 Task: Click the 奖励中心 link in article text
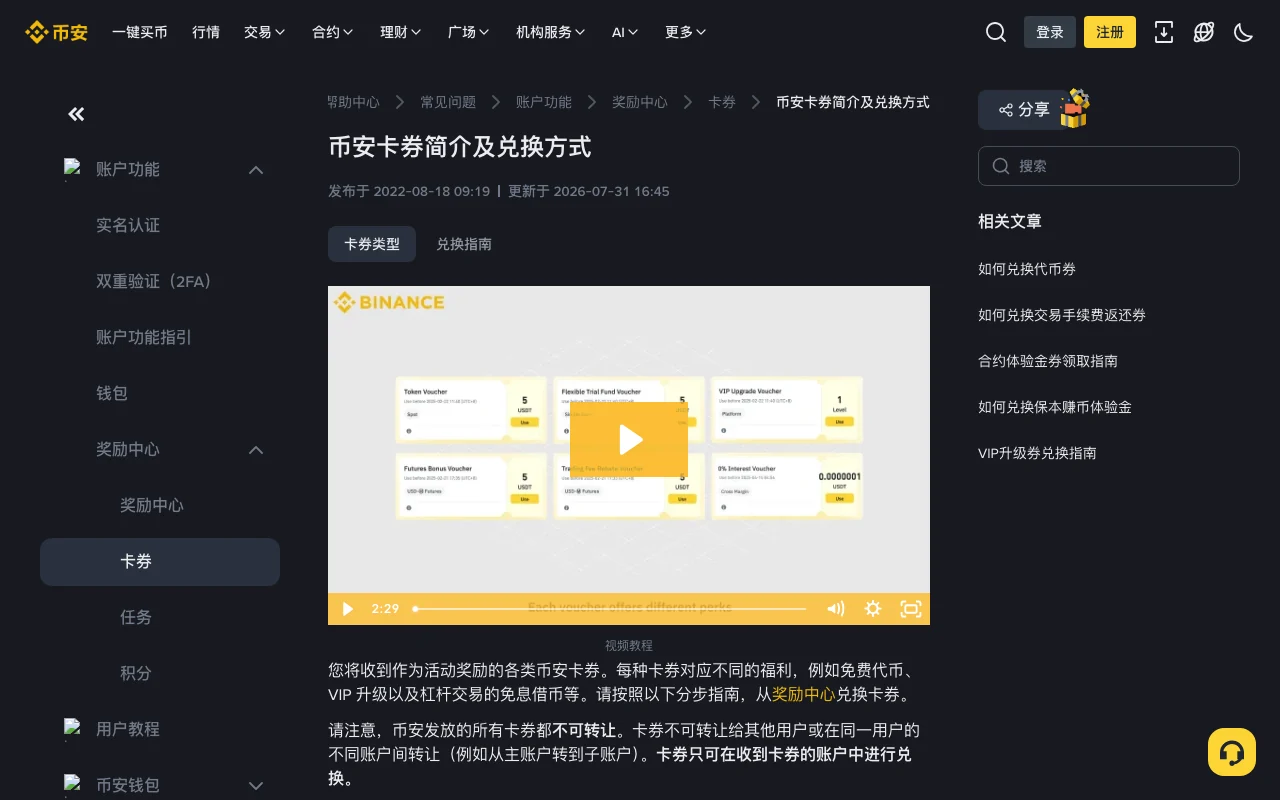click(803, 694)
